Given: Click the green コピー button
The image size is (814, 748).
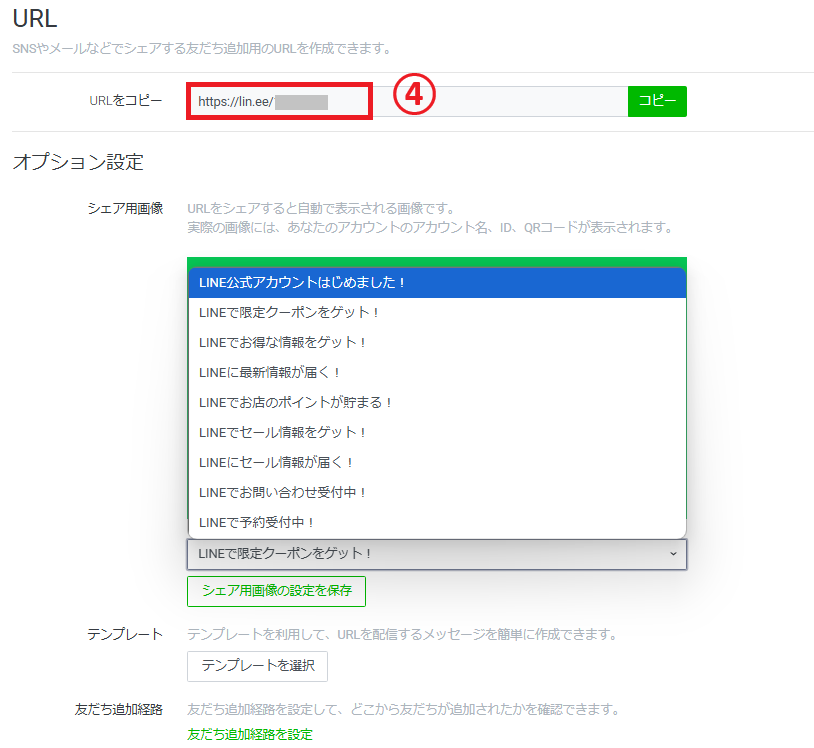Looking at the screenshot, I should [657, 101].
